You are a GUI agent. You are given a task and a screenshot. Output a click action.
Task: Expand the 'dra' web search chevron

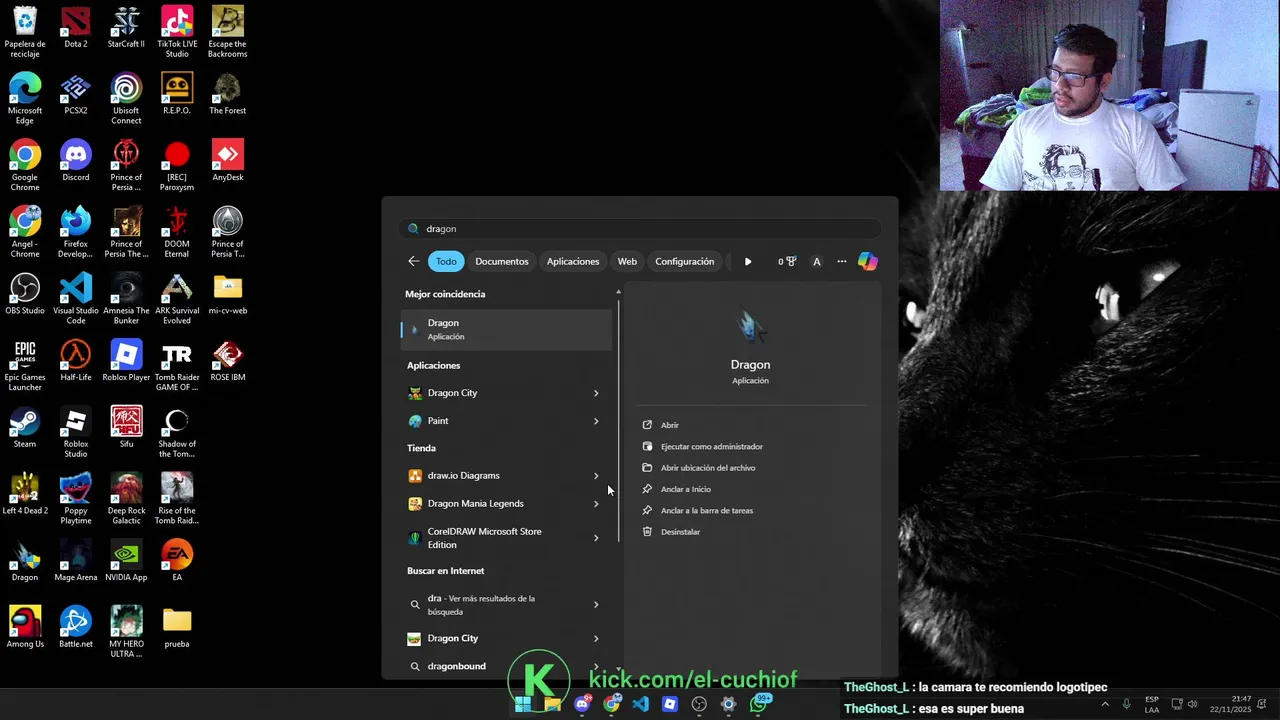pos(596,604)
